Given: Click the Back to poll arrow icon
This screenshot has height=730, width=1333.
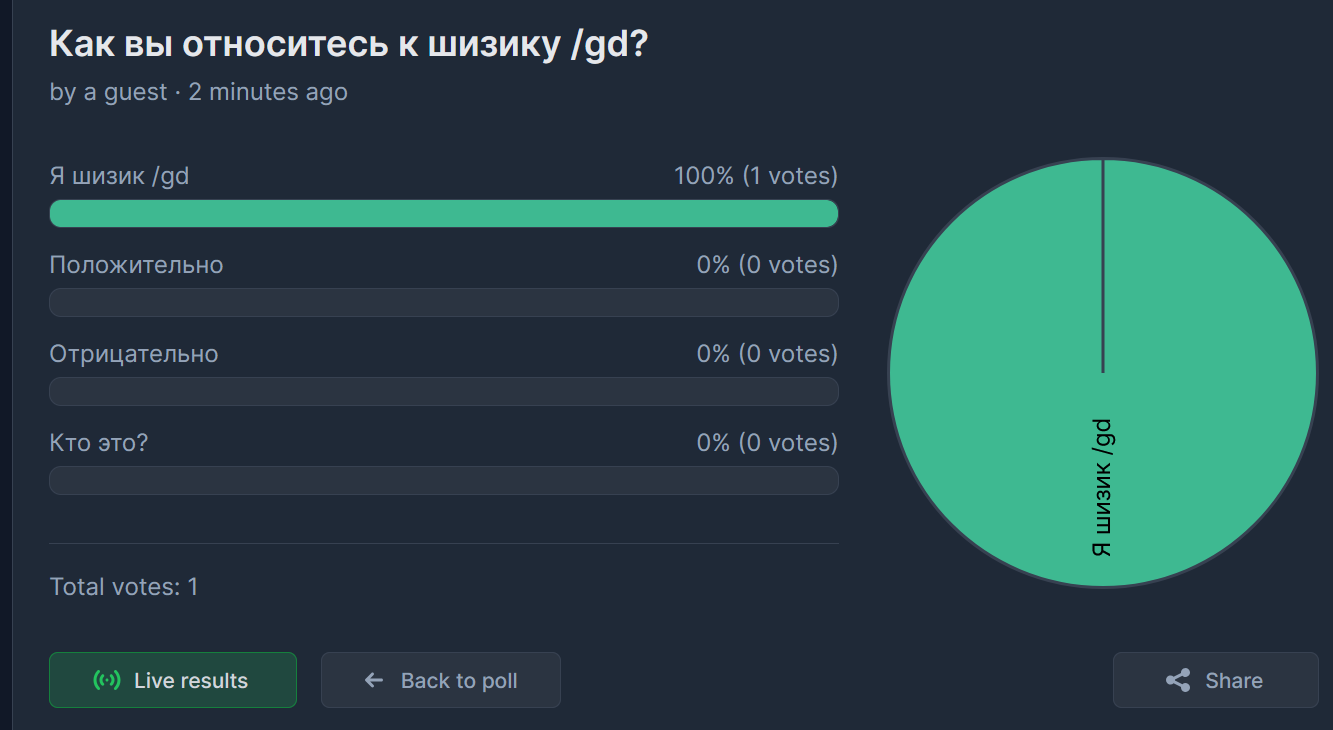Looking at the screenshot, I should 374,681.
